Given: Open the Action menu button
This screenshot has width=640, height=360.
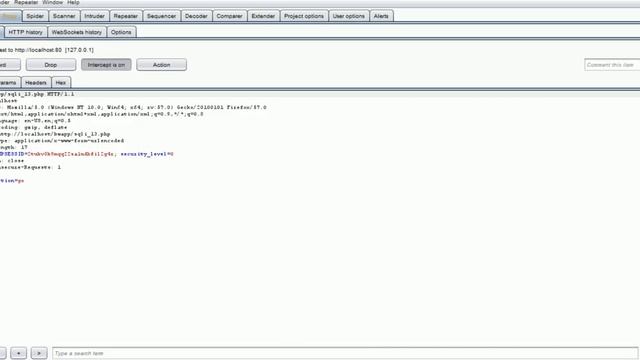Looking at the screenshot, I should [x=162, y=65].
